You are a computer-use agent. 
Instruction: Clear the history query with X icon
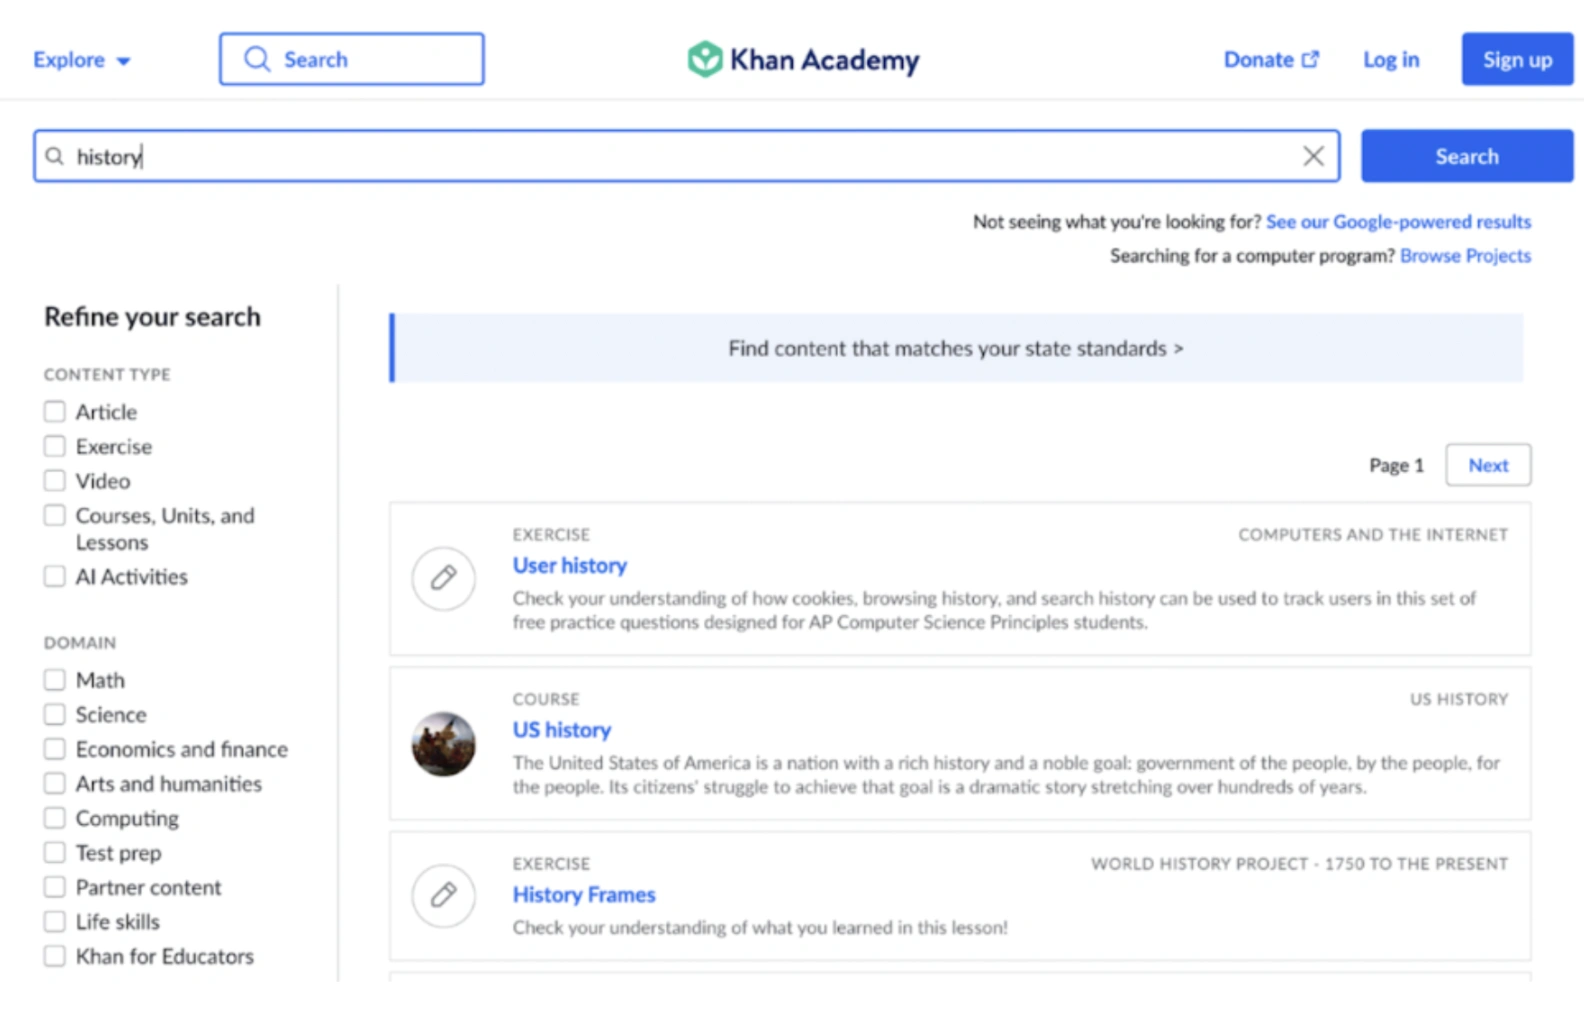[x=1313, y=156]
